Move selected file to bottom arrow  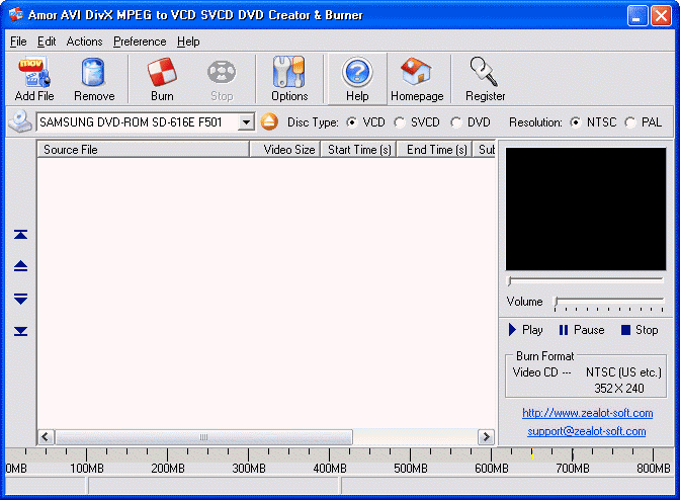click(20, 331)
